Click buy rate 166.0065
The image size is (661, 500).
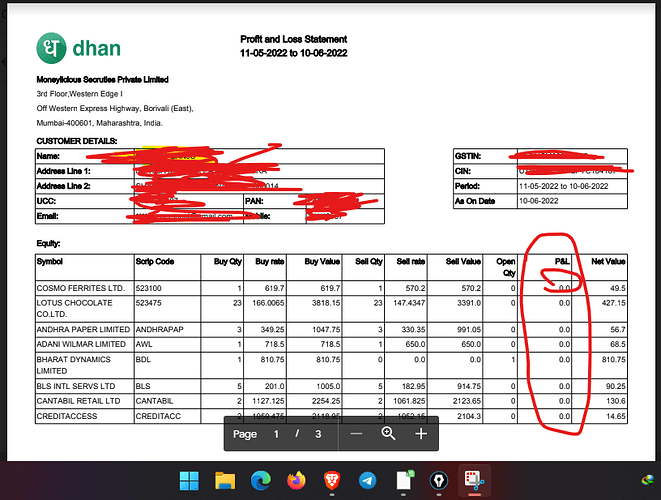pos(268,303)
